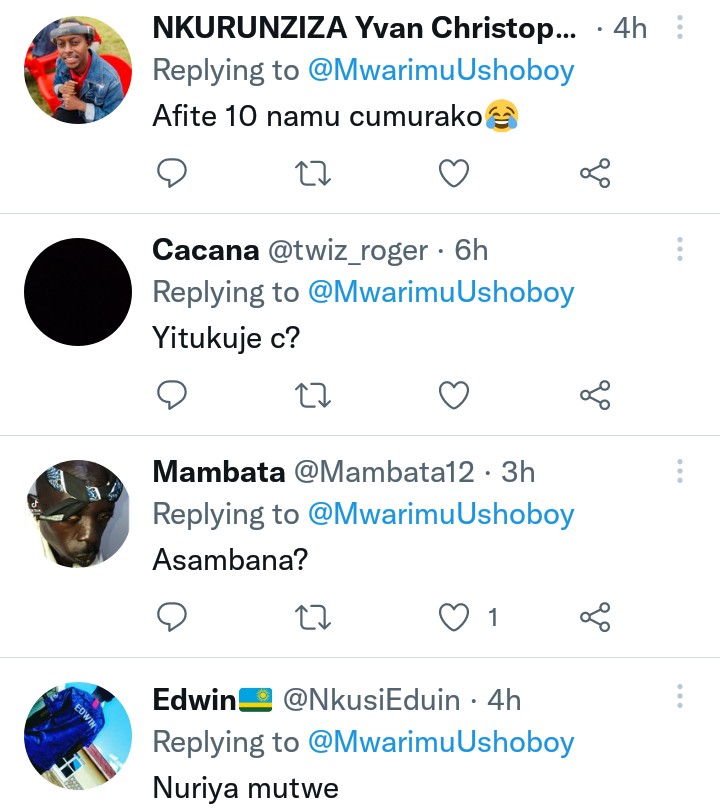Retweet Cacana's tweet
This screenshot has width=720, height=812.
click(x=315, y=396)
